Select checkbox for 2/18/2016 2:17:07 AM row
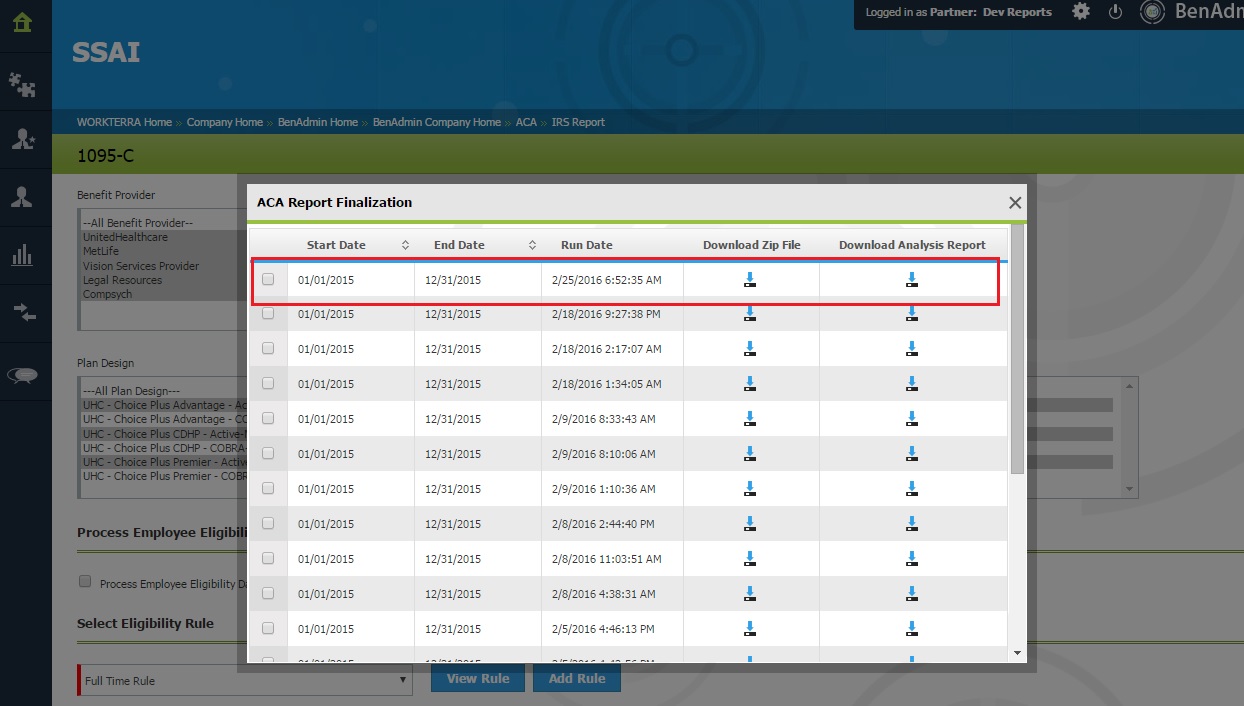Viewport: 1244px width, 706px height. pos(268,349)
